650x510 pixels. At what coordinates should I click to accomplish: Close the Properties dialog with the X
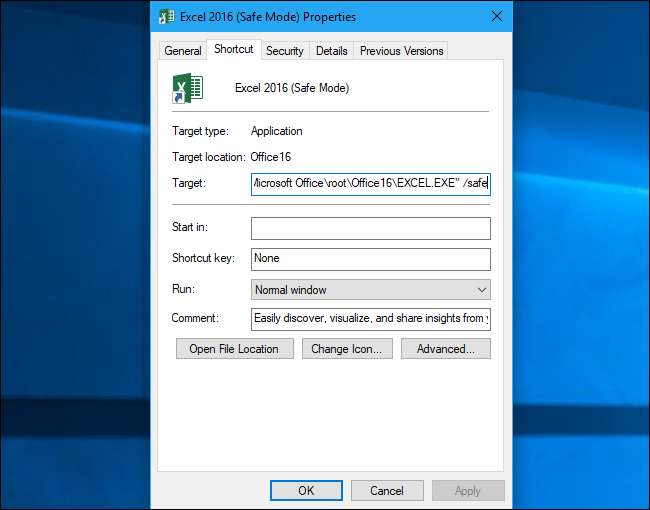496,17
